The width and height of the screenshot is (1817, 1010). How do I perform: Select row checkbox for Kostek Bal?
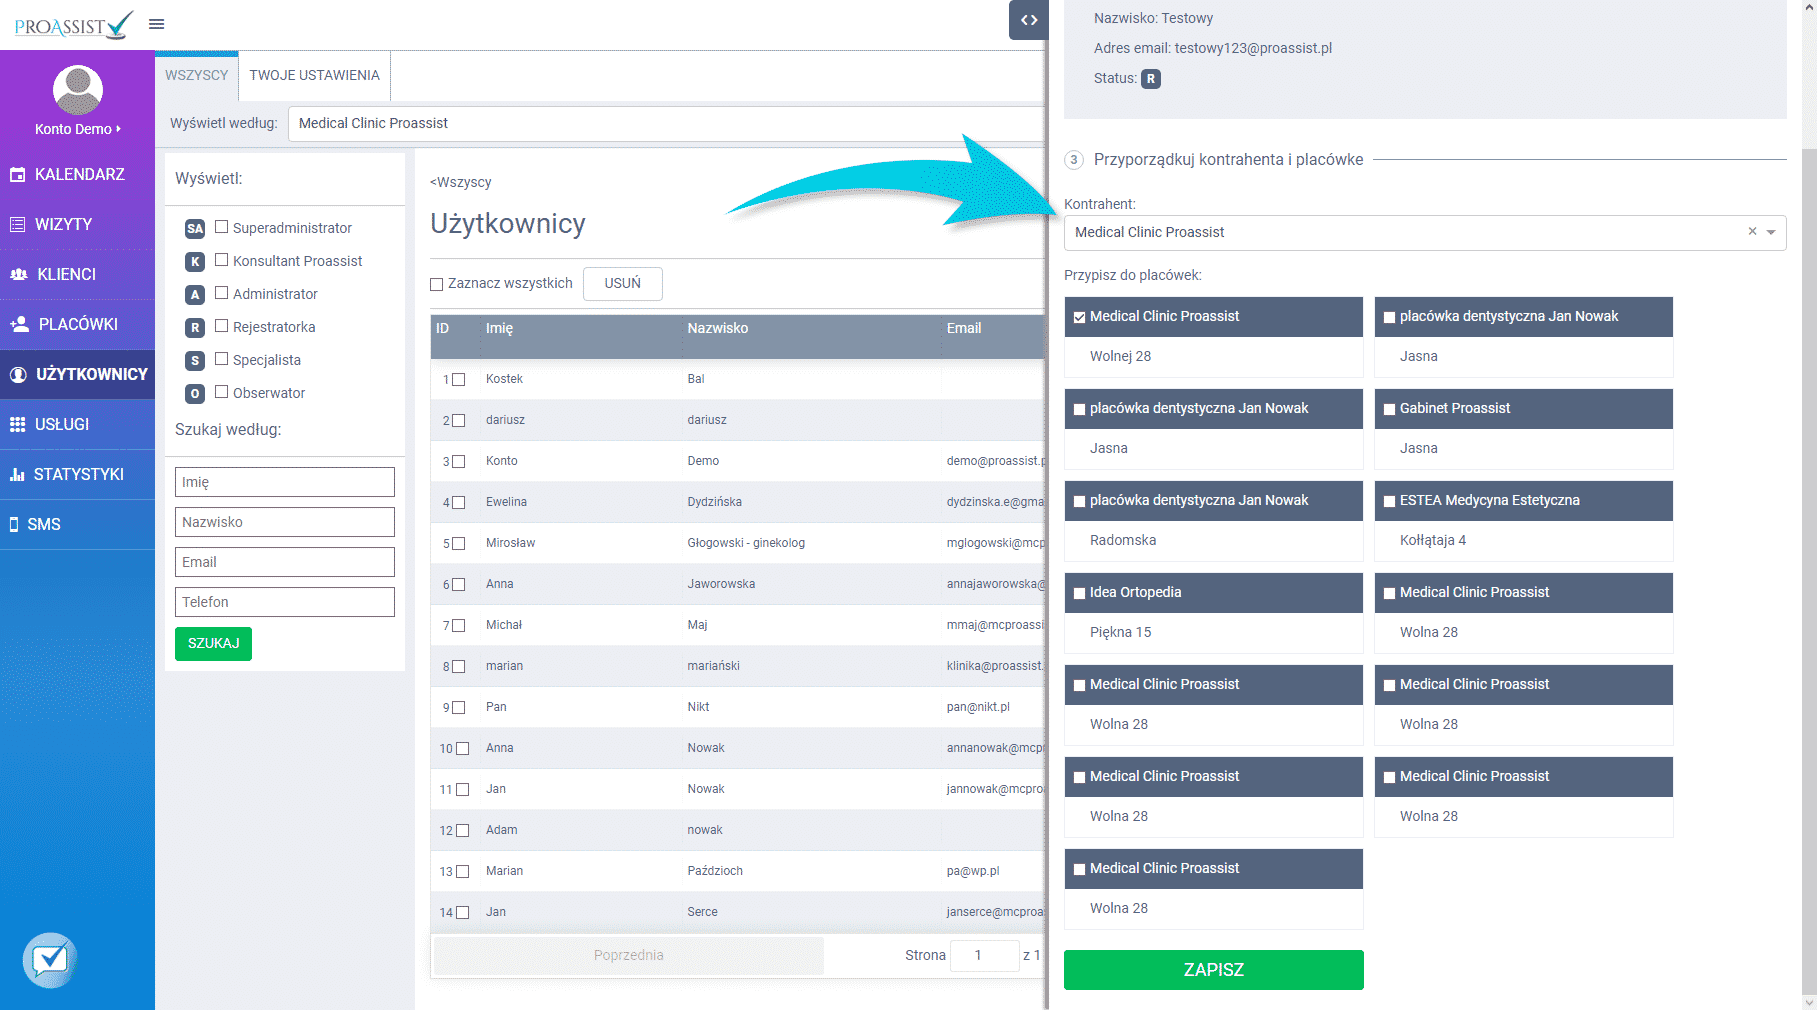point(459,380)
